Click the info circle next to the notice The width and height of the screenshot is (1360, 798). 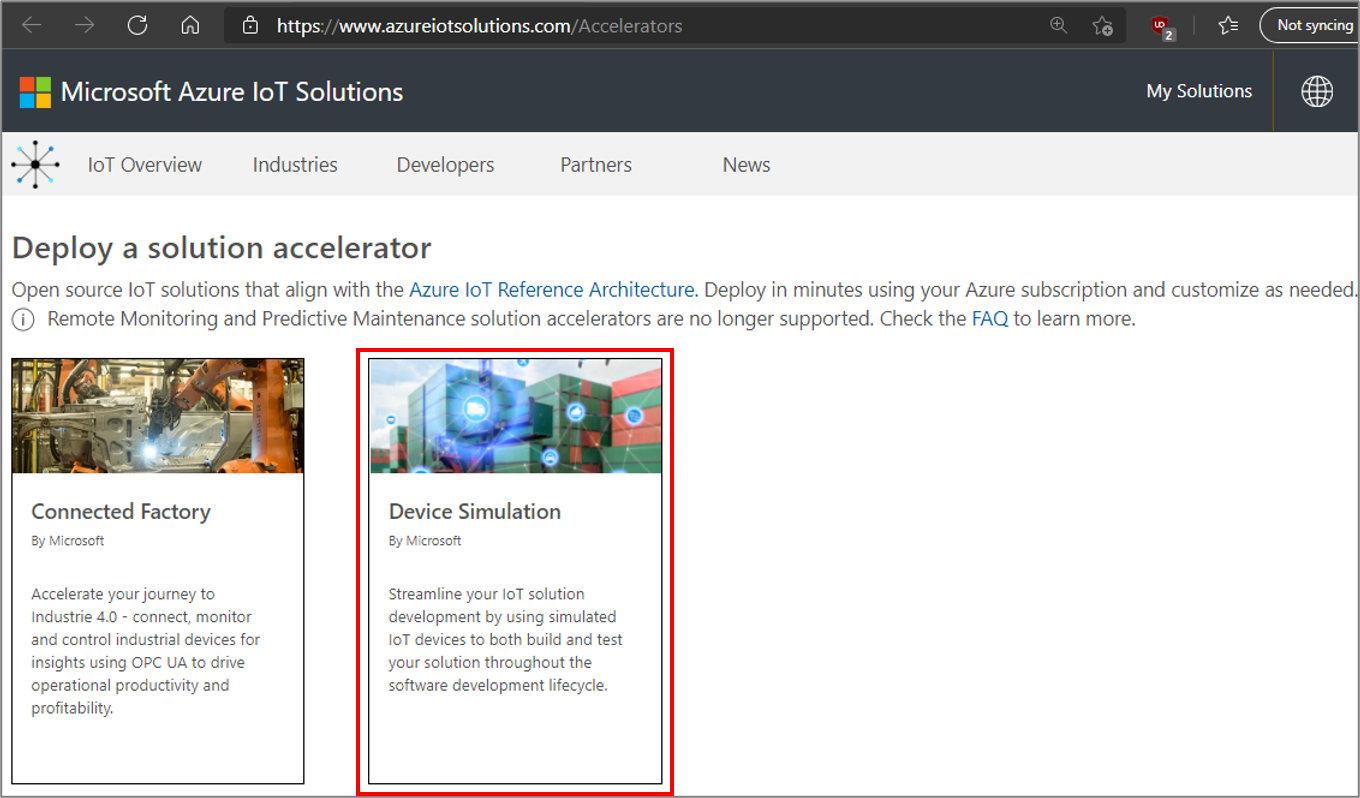(22, 319)
